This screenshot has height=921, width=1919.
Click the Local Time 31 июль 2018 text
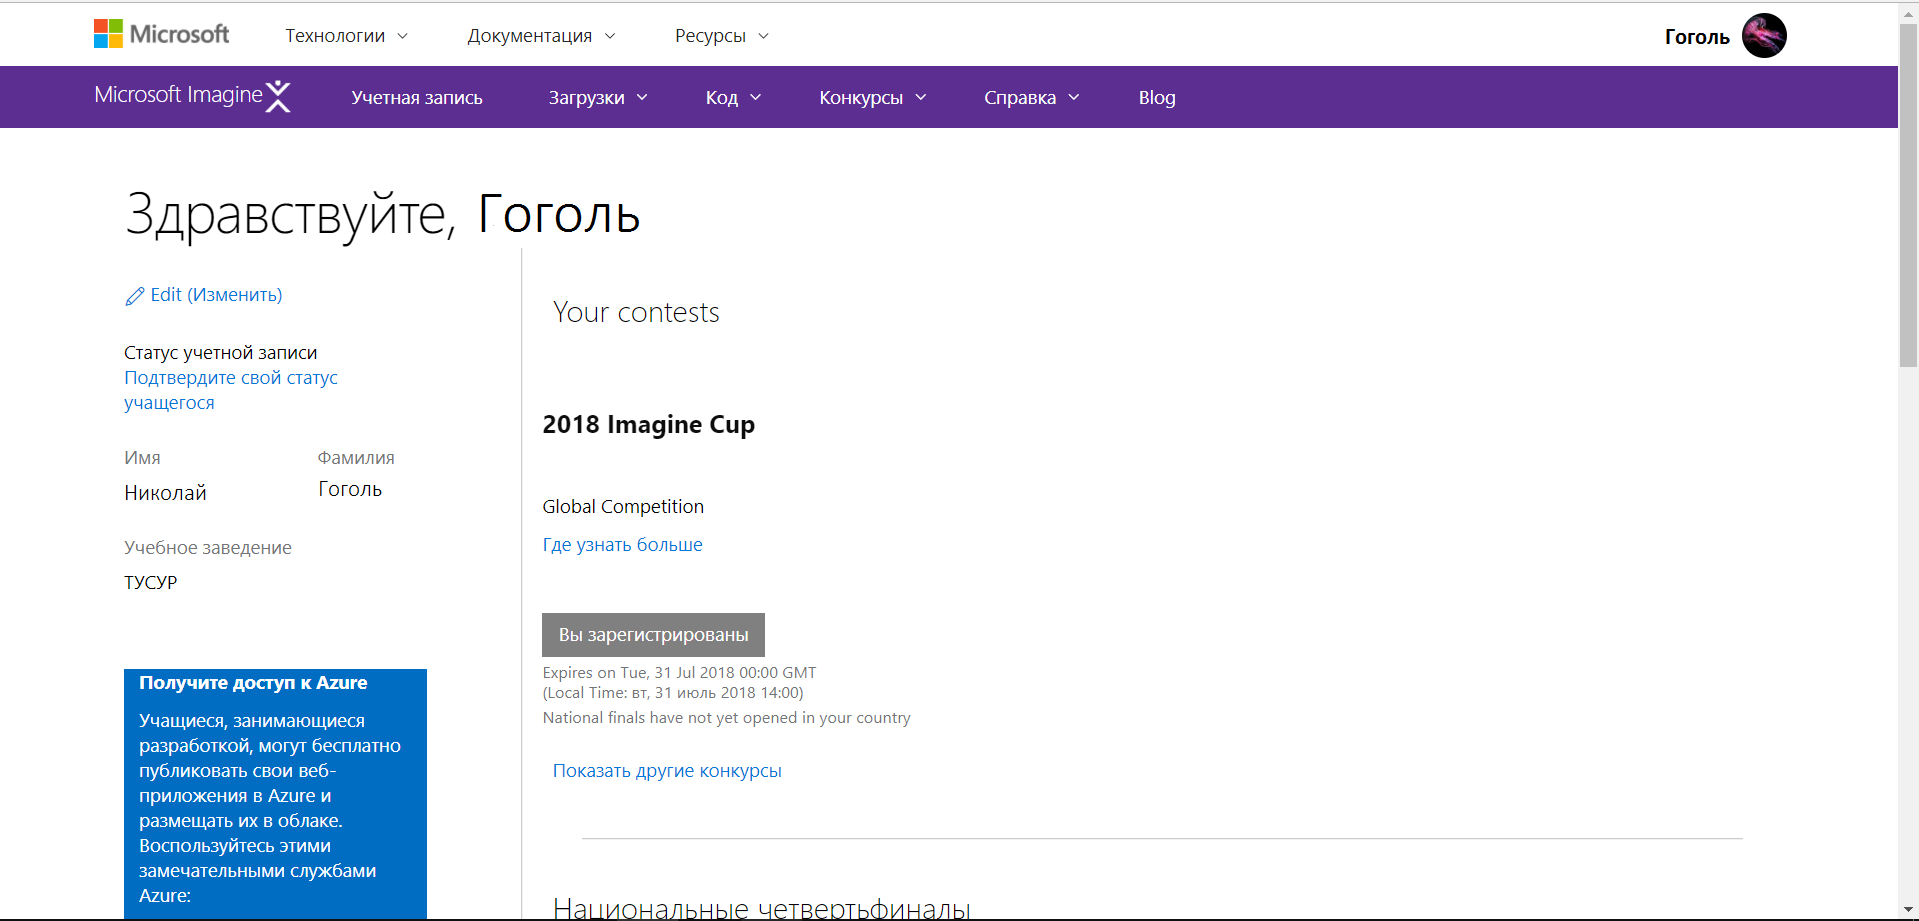[672, 693]
